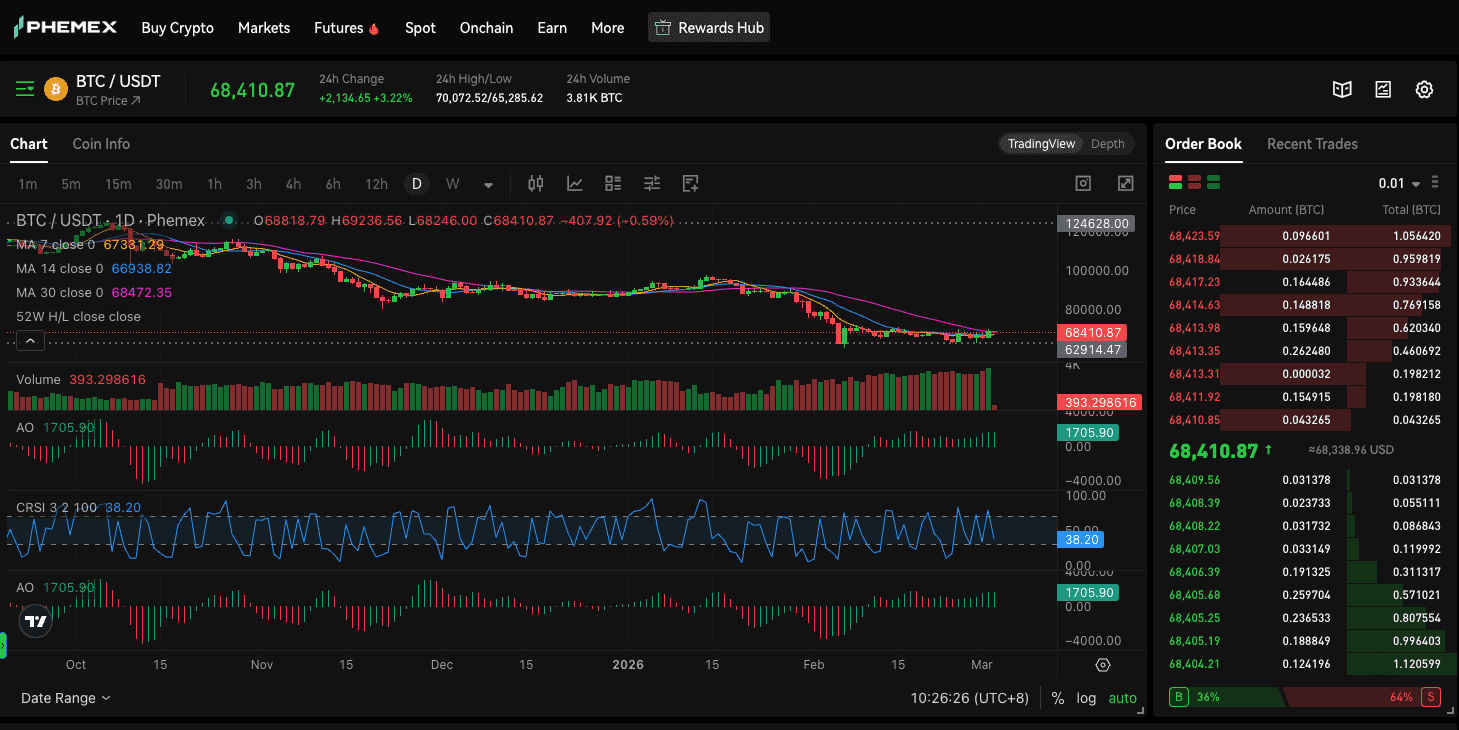Viewport: 1459px width, 730px height.
Task: Open the Indicators line-chart icon
Action: 575,184
